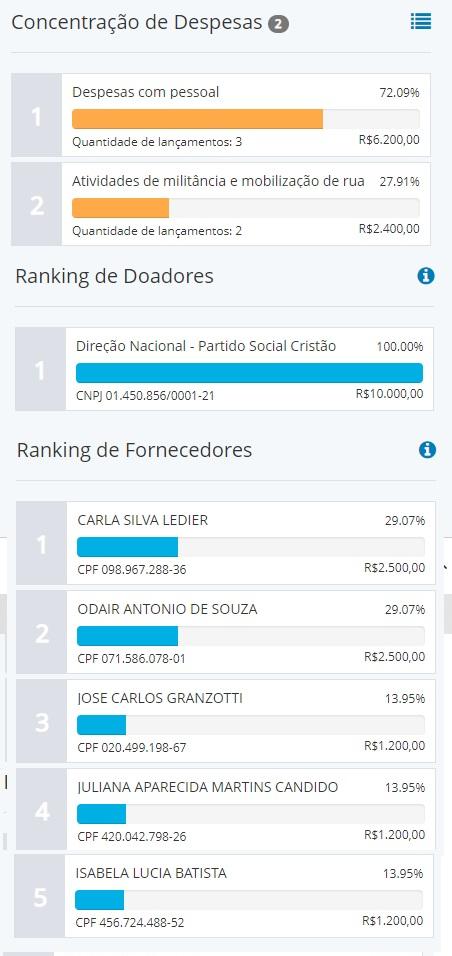The width and height of the screenshot is (452, 956).
Task: Click CNPJ 01.450.856/0001-21 text
Action: (145, 396)
